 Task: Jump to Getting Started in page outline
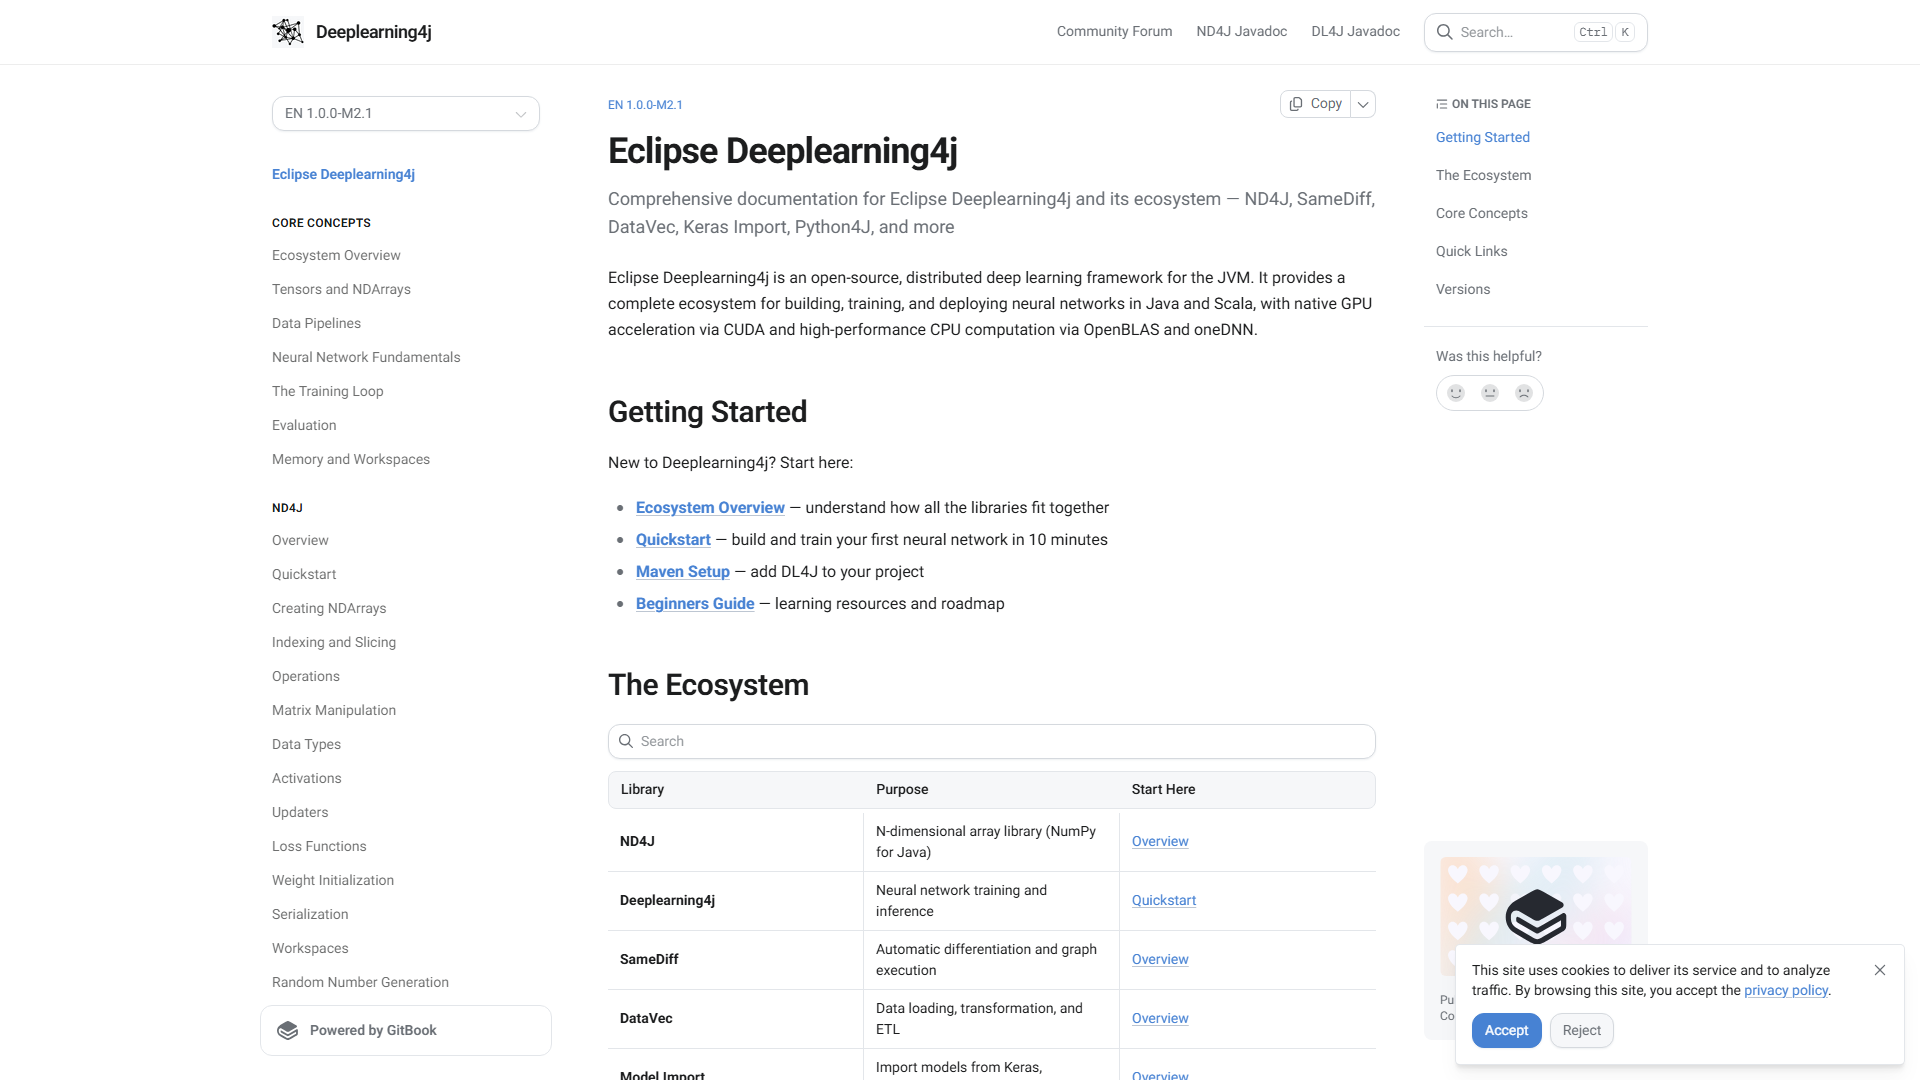pos(1483,138)
